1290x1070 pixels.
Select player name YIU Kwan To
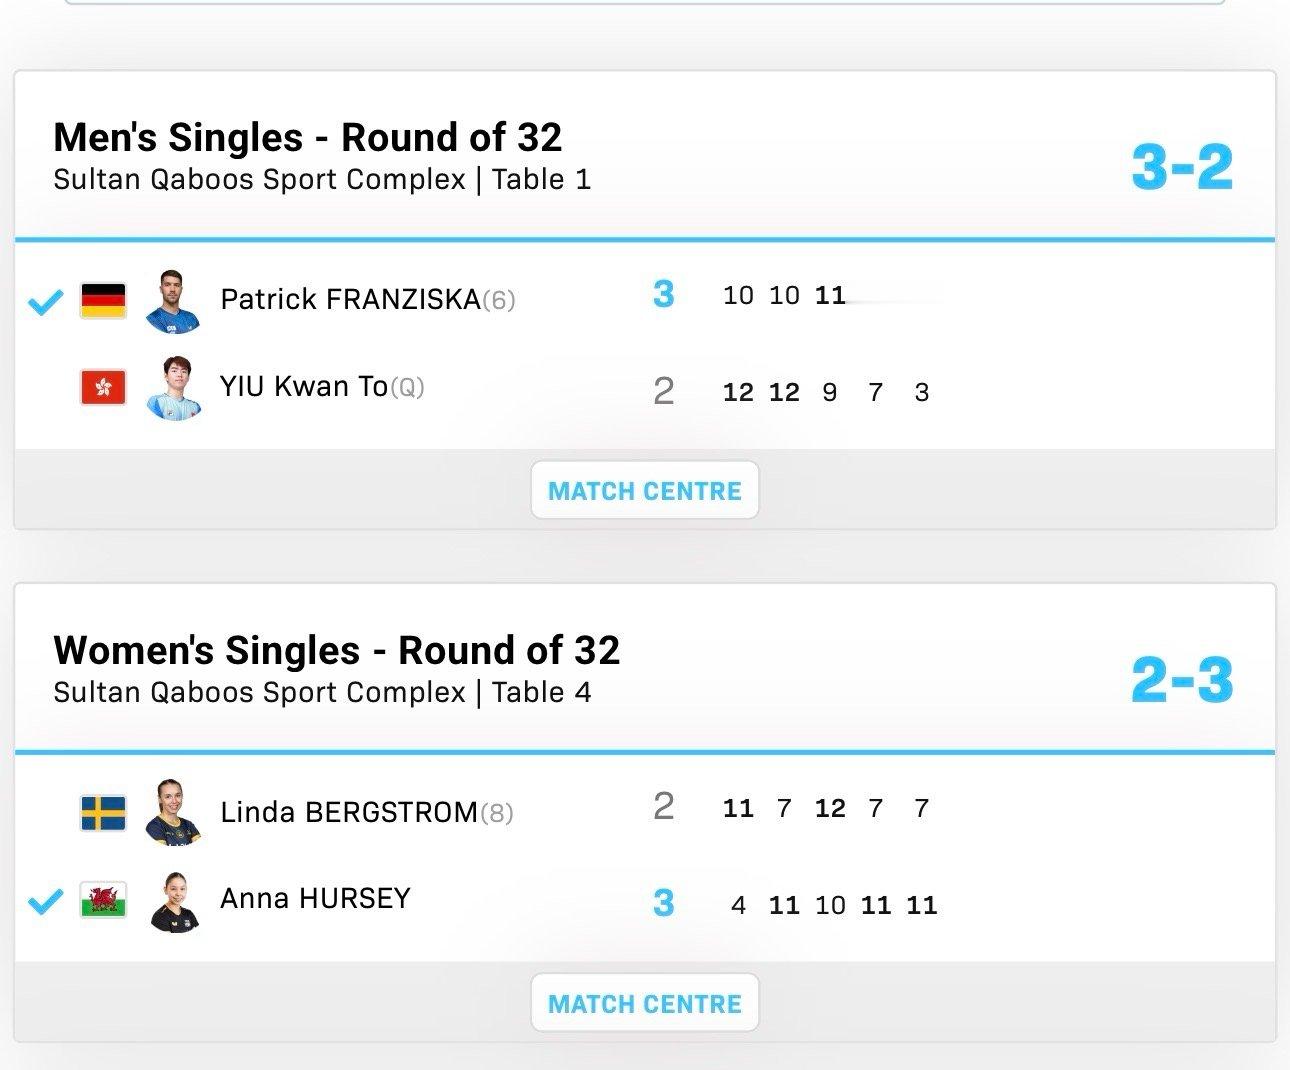point(304,386)
